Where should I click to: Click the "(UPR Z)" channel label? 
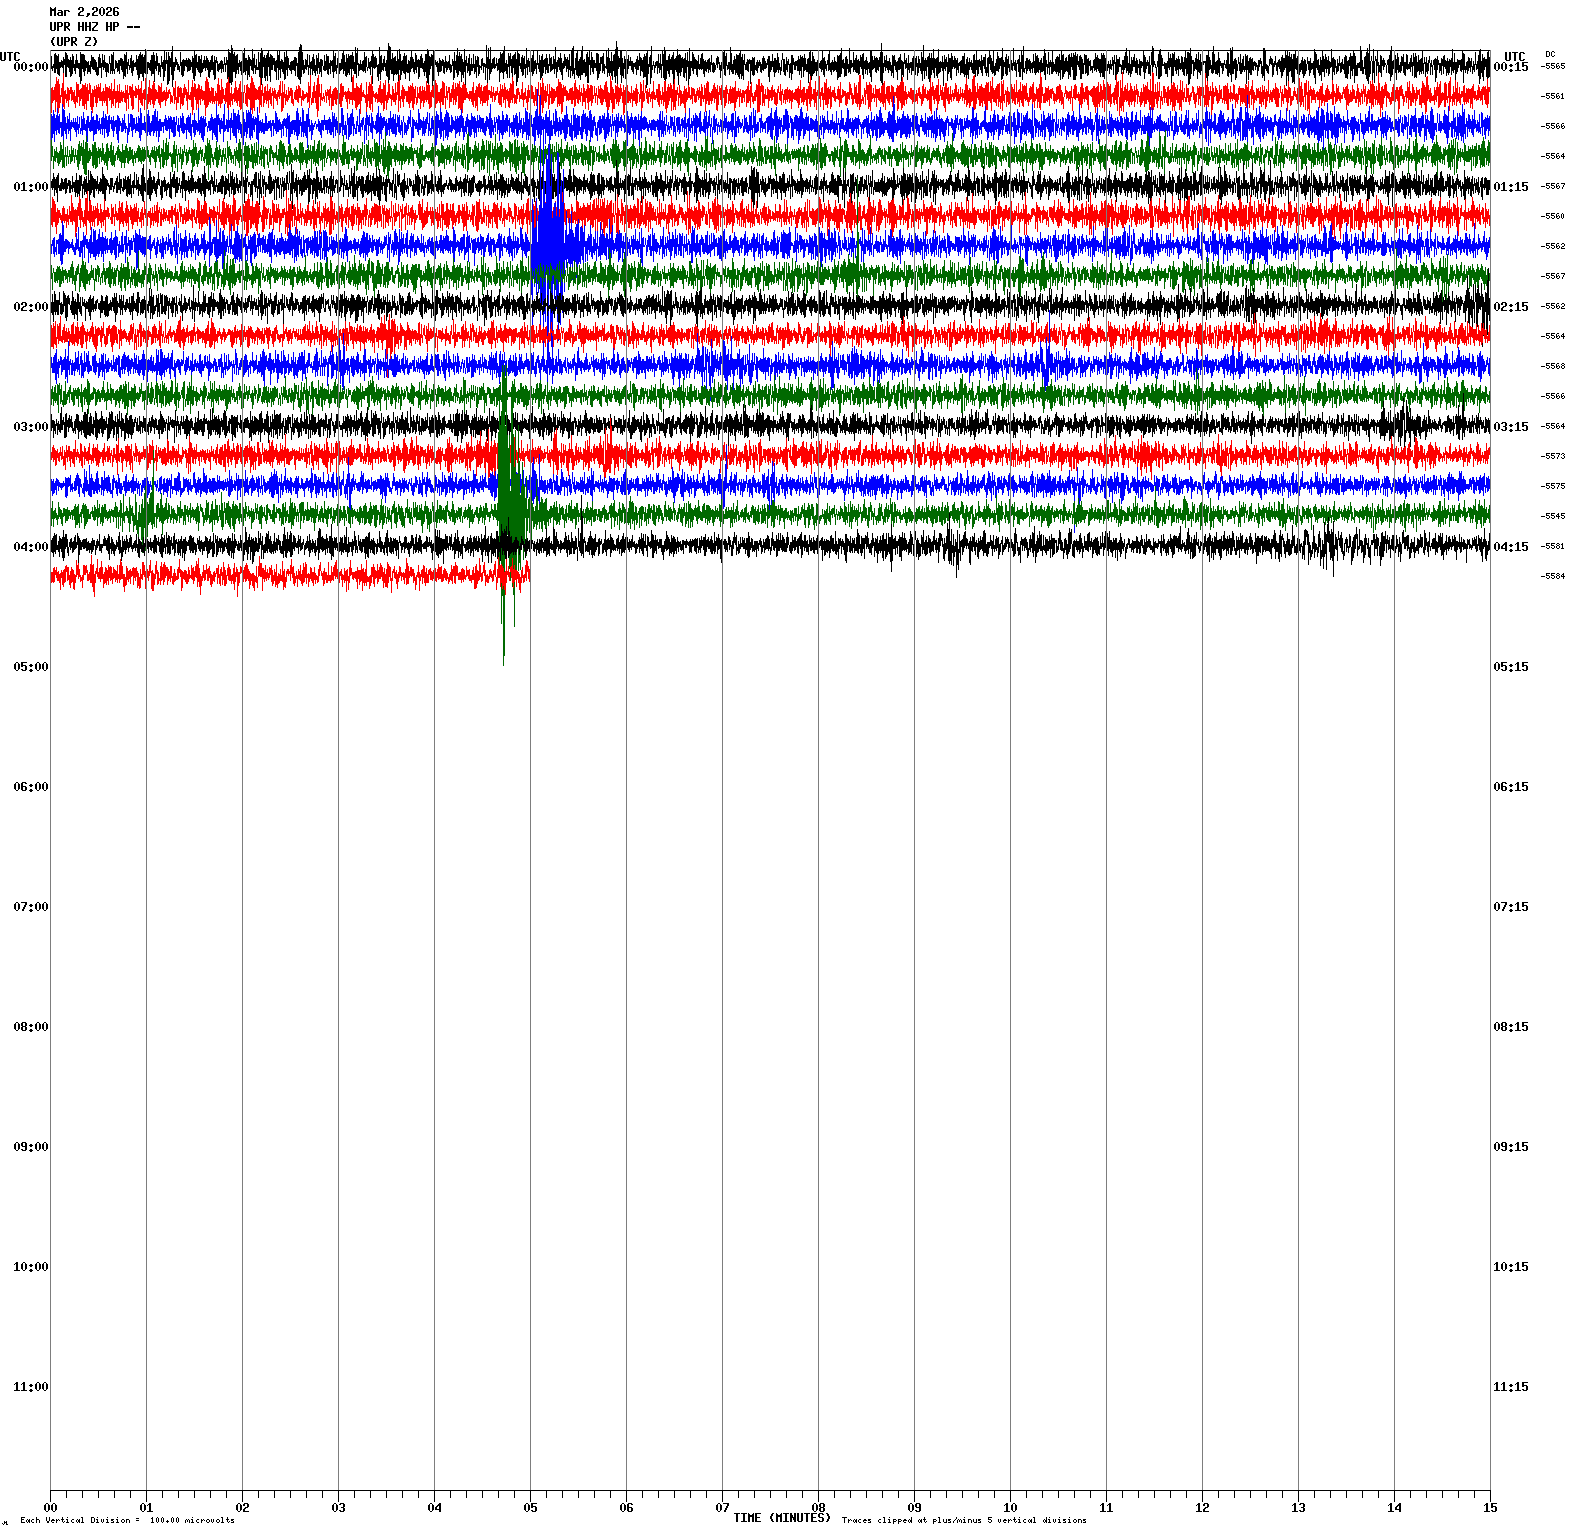click(x=74, y=41)
